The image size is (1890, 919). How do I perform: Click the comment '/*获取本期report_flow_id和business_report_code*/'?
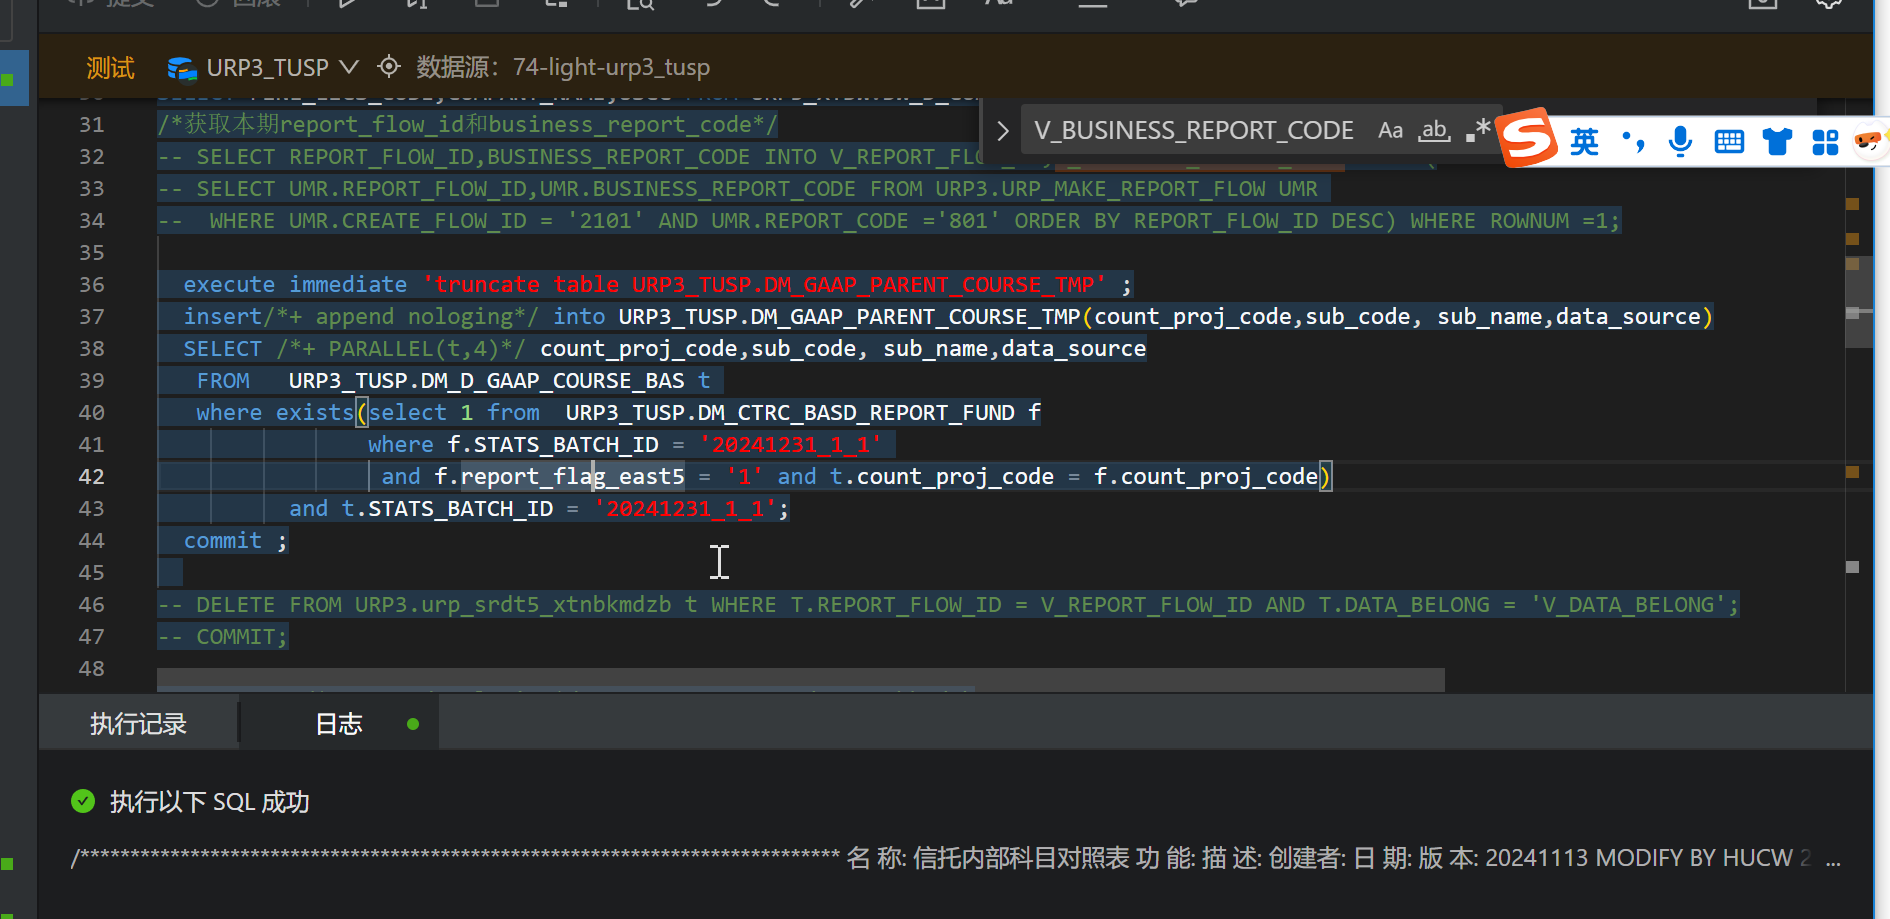pyautogui.click(x=467, y=125)
